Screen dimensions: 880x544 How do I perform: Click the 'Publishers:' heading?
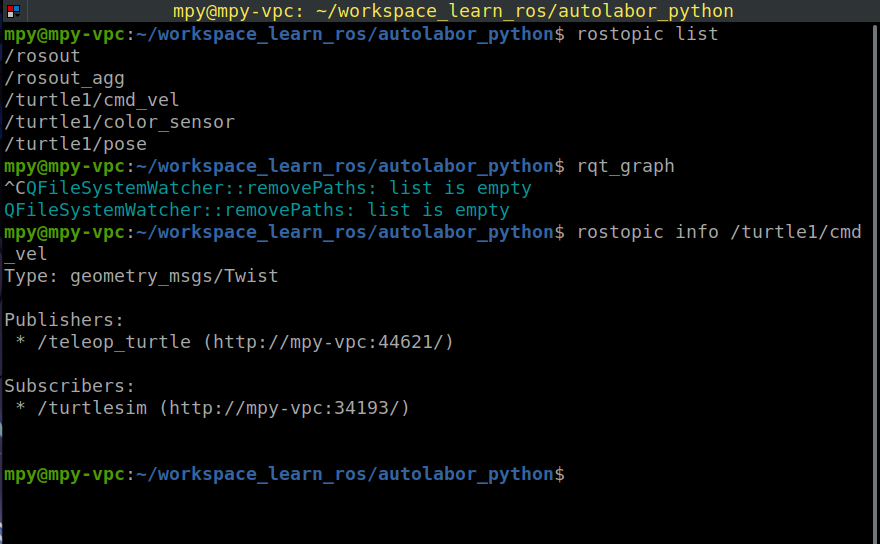click(64, 320)
